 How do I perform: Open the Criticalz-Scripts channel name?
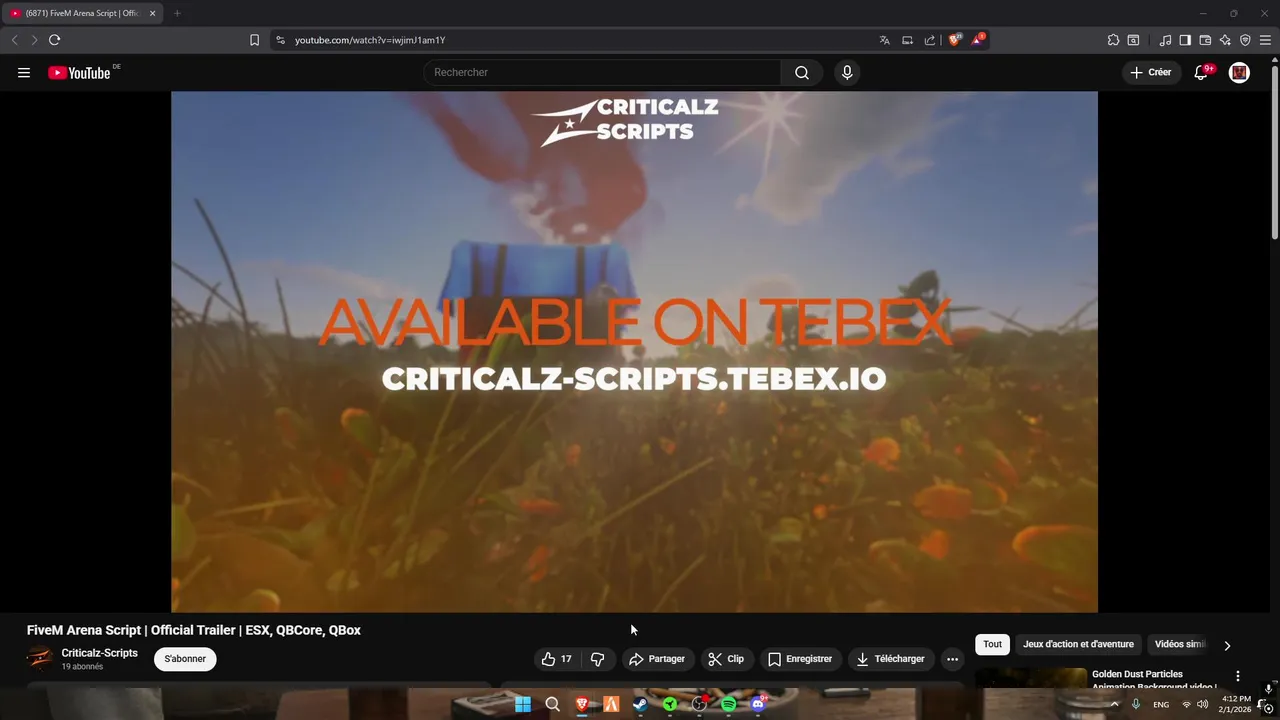click(x=100, y=653)
